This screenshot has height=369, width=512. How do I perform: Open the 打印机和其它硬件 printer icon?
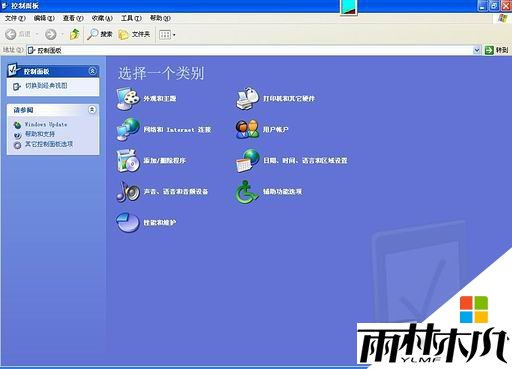pos(247,99)
